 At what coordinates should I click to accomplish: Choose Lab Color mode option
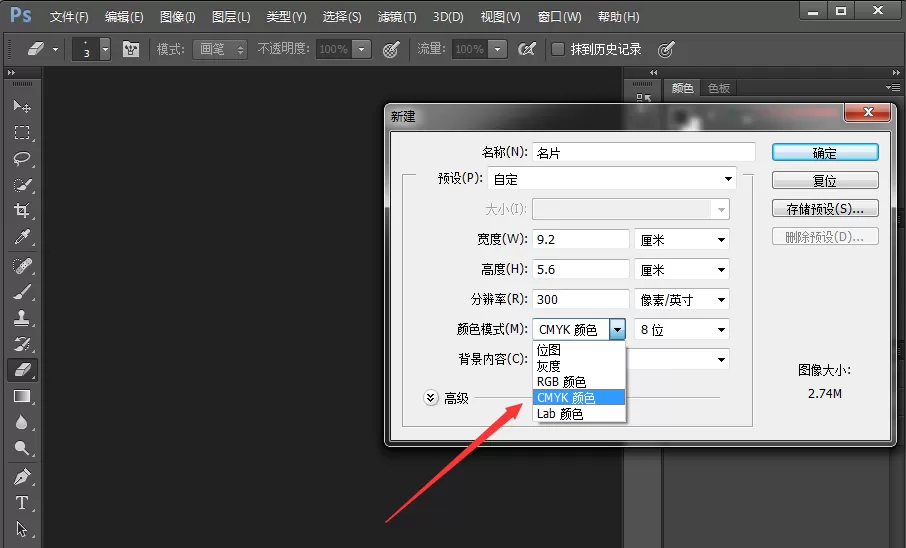pos(578,413)
